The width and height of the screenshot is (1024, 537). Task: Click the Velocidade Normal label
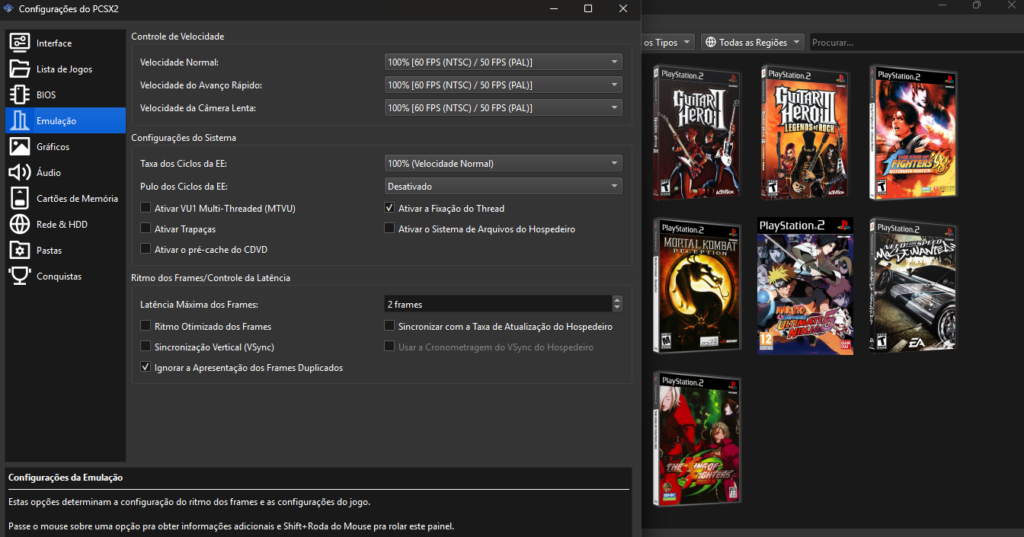(x=179, y=62)
